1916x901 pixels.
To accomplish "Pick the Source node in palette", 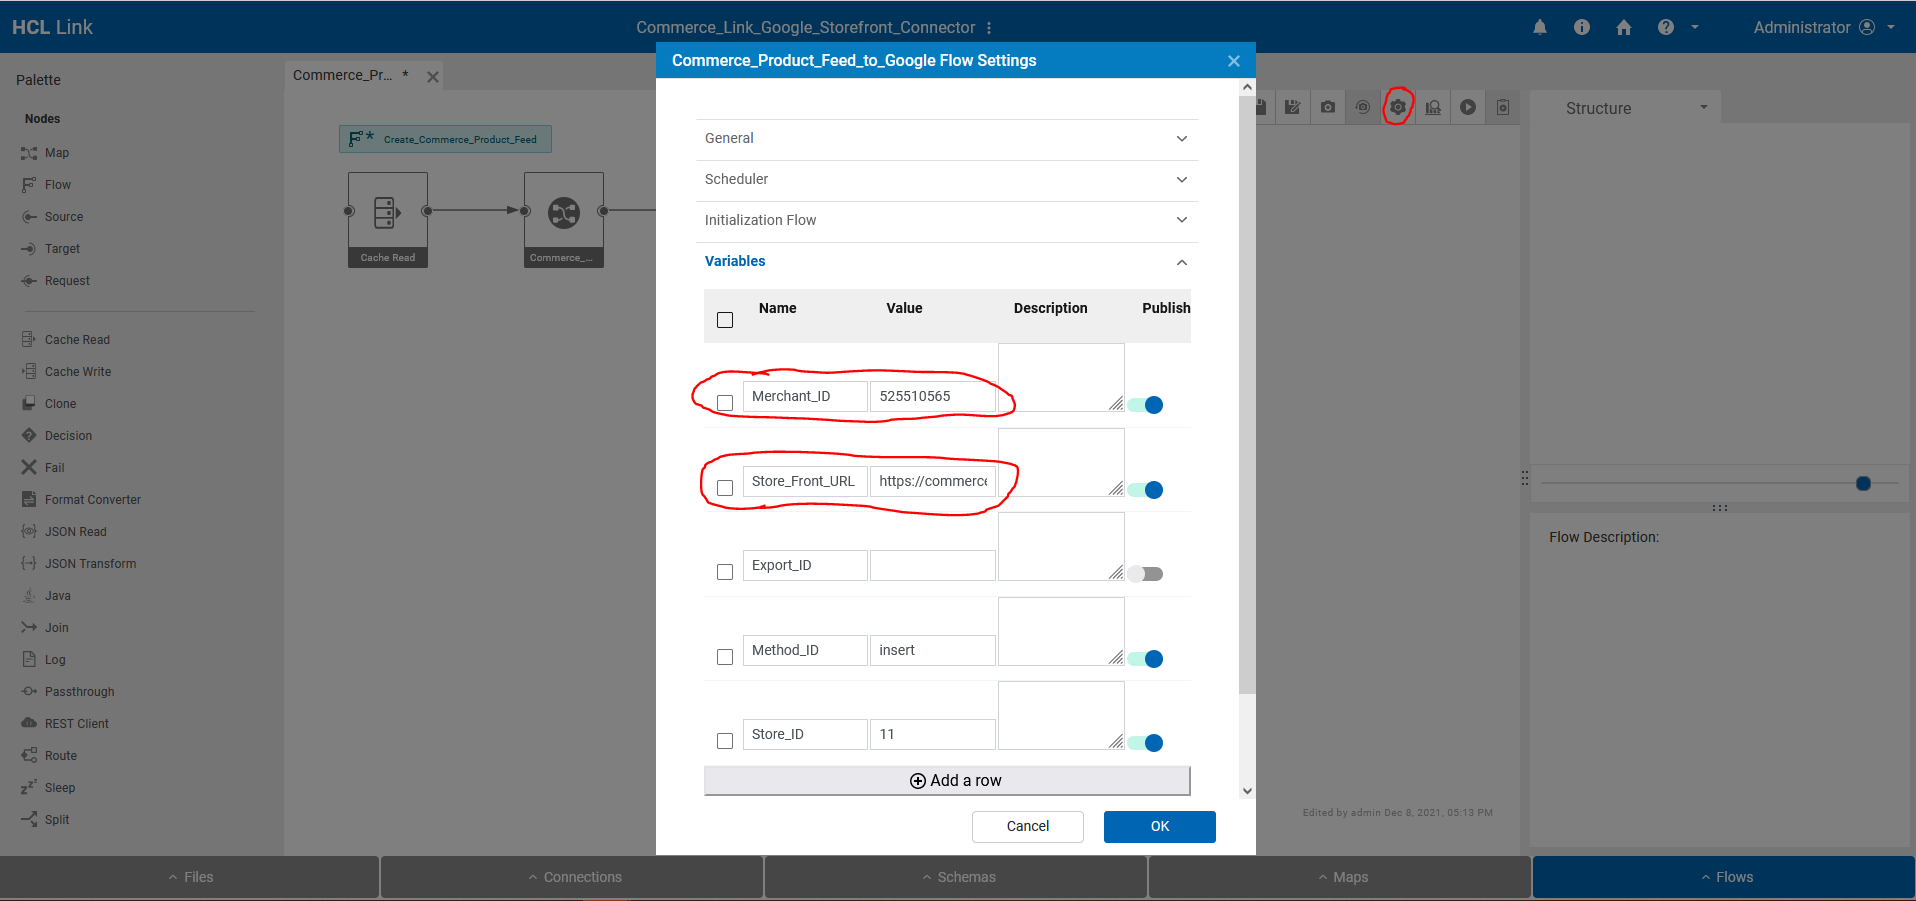I will click(x=52, y=217).
